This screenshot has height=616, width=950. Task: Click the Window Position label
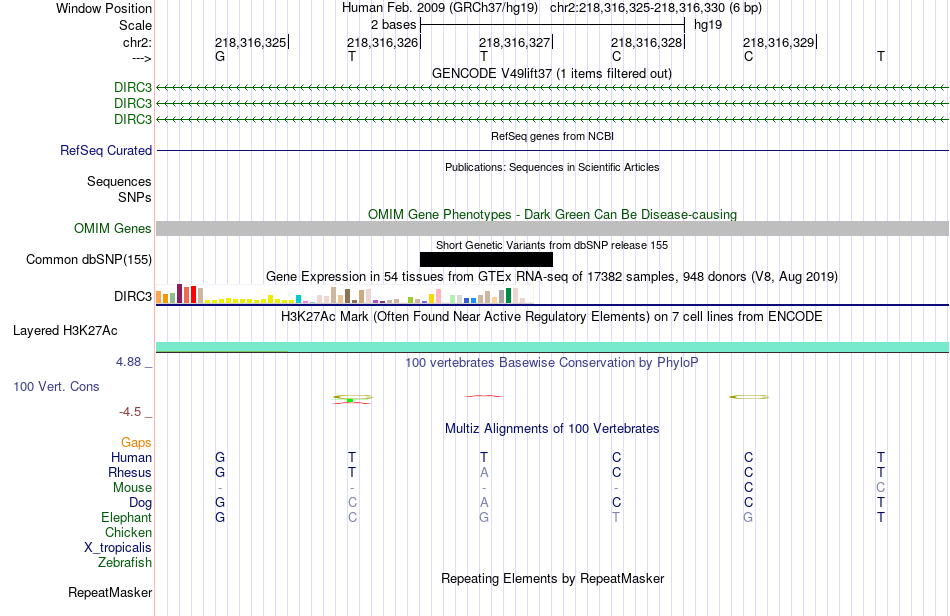(104, 8)
